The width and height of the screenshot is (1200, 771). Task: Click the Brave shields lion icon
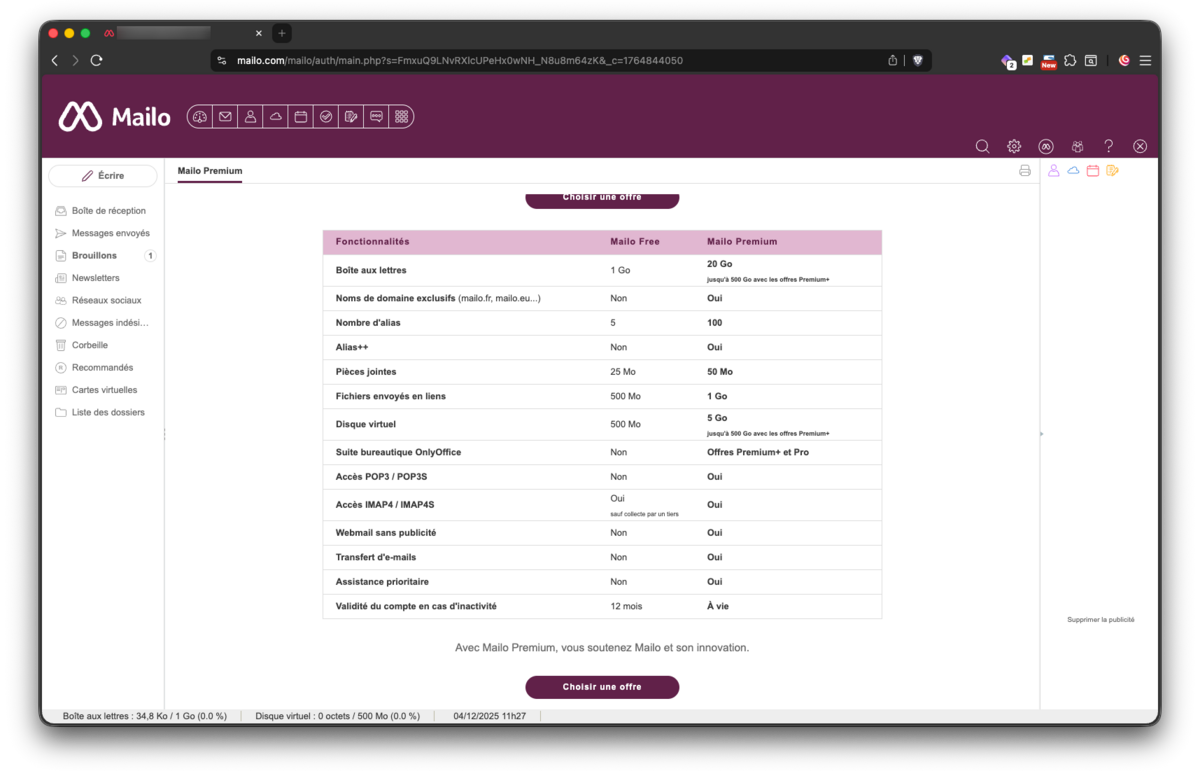point(918,60)
